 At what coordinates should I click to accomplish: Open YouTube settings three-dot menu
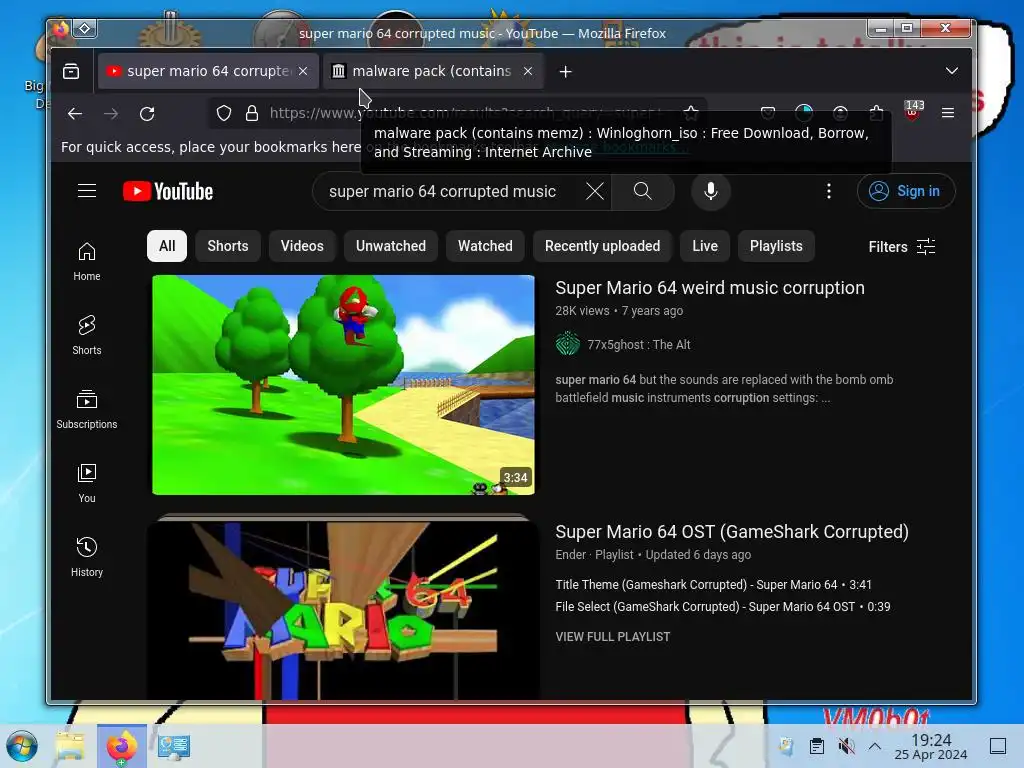point(829,191)
